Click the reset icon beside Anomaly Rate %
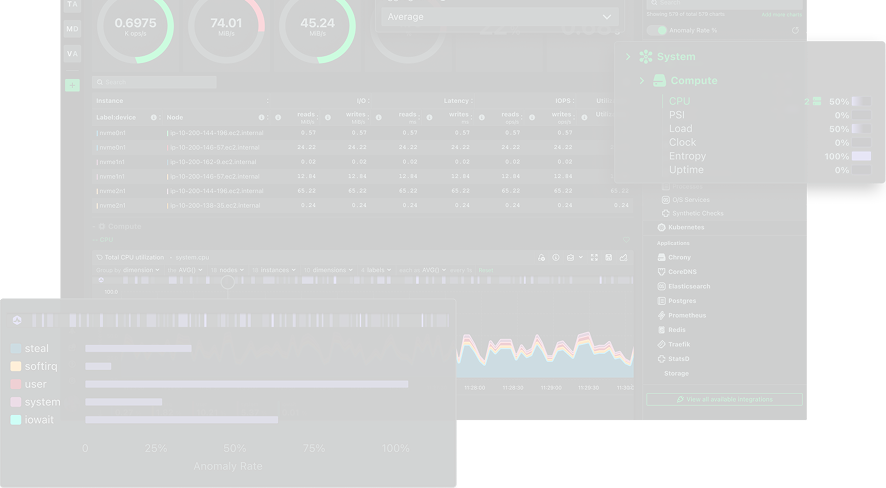The width and height of the screenshot is (886, 488). 796,30
